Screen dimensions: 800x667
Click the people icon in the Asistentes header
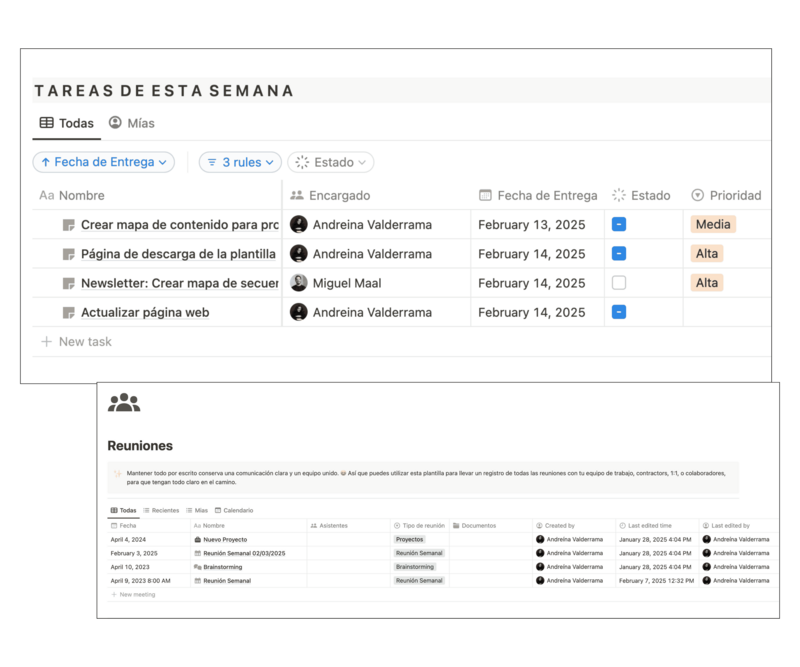pyautogui.click(x=314, y=526)
